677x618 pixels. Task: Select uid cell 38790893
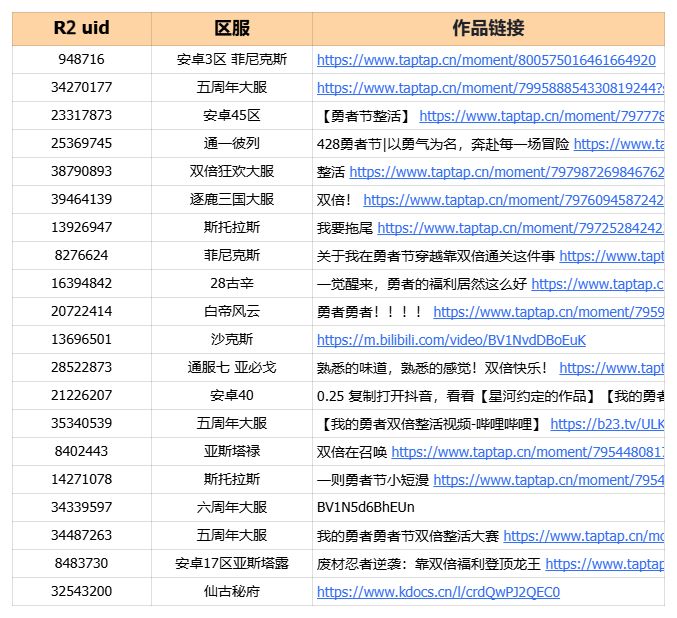(x=82, y=172)
